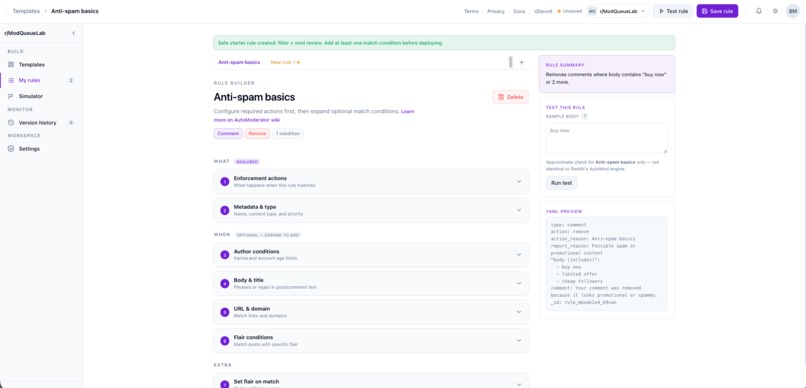This screenshot has width=806, height=388.
Task: Click step 6 circle for Flair conditions
Action: coord(224,341)
